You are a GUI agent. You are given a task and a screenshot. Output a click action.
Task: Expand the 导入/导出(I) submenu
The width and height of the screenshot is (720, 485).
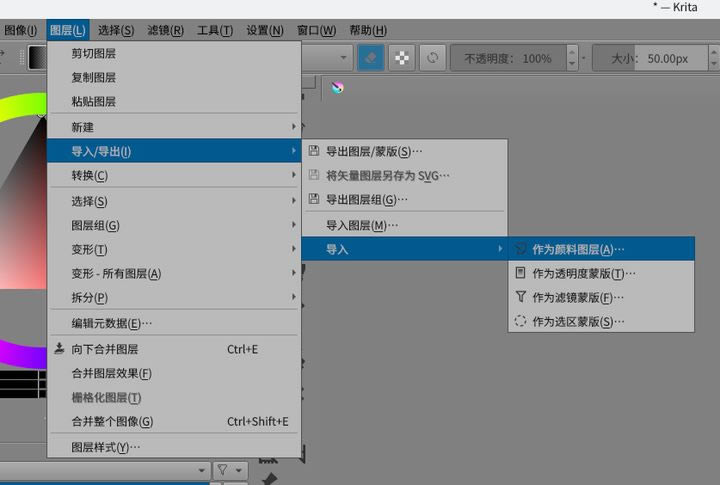174,151
